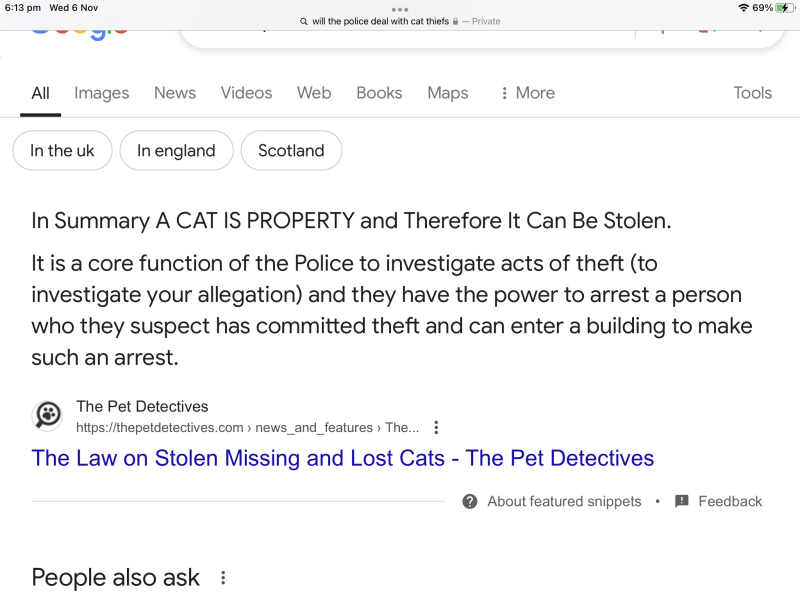The image size is (800, 600).
Task: Switch to the Images tab
Action: tap(101, 93)
